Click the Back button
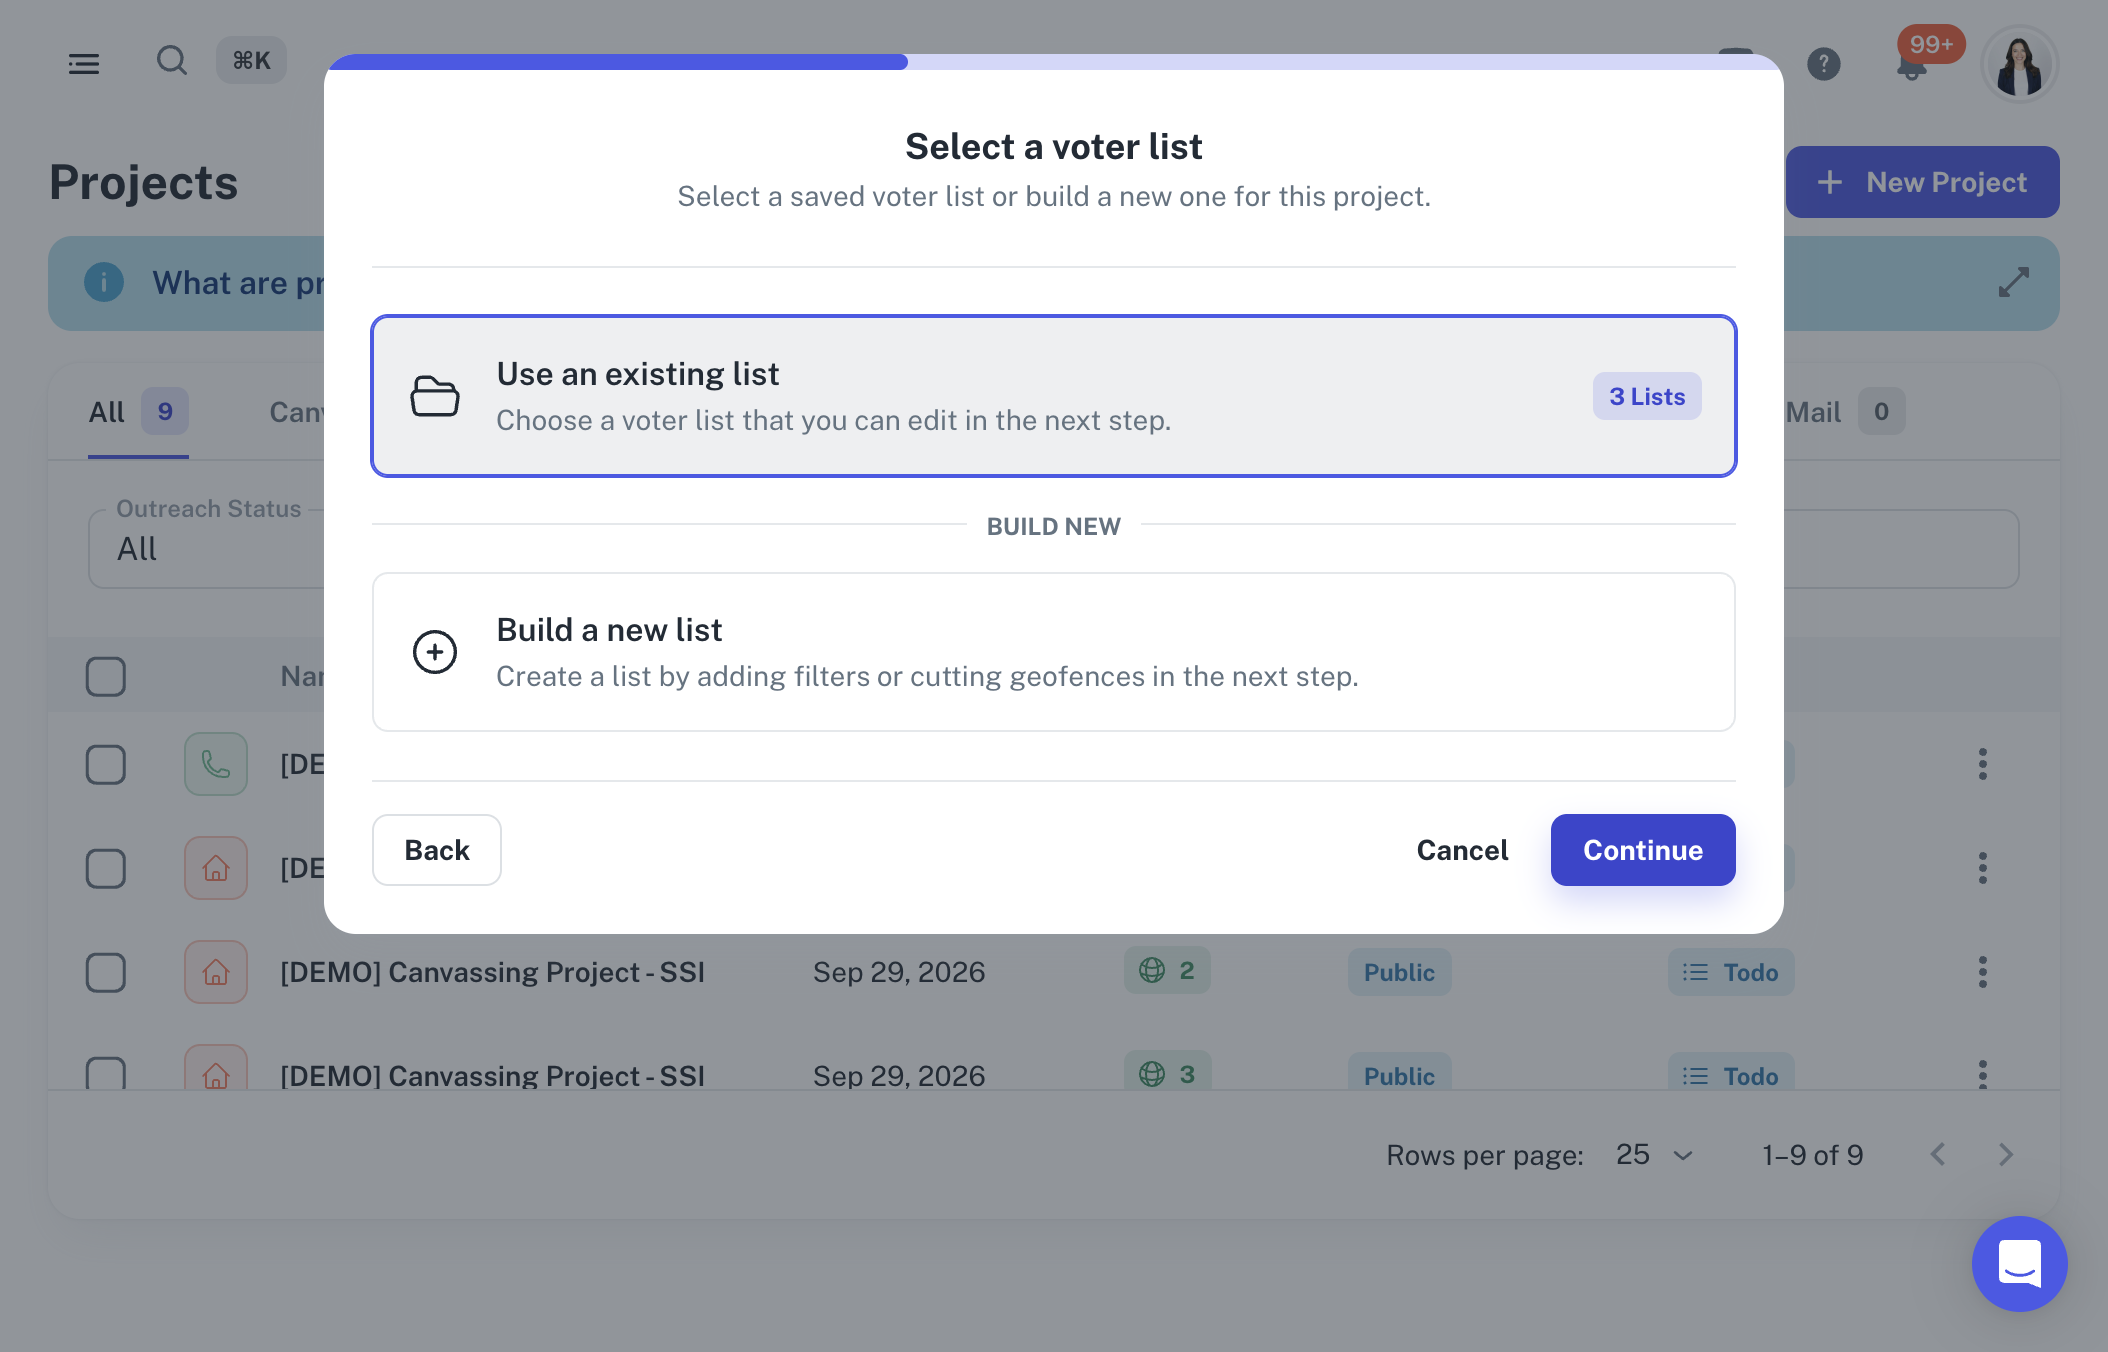The height and width of the screenshot is (1352, 2108). tap(437, 850)
